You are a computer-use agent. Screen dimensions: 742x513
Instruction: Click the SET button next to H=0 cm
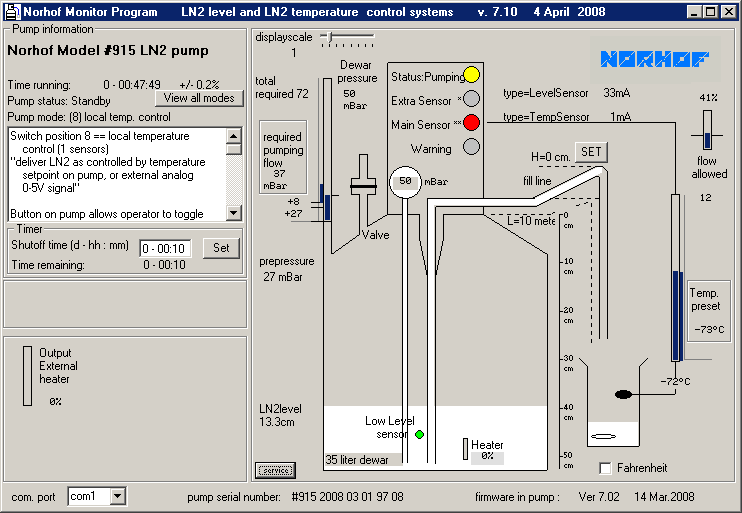tap(591, 152)
